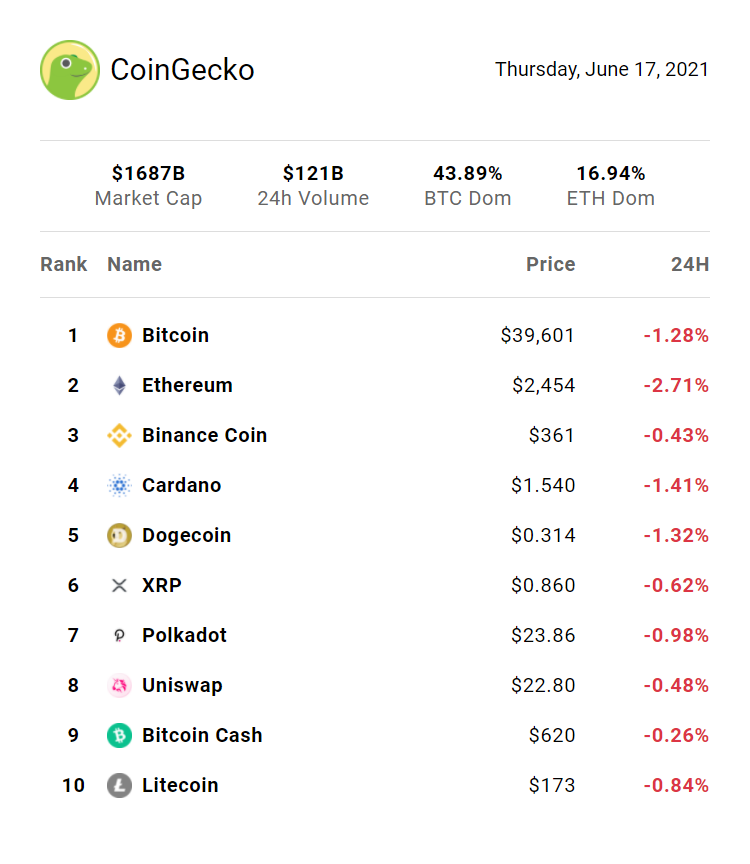
Task: Click the Dogecoin shiba icon
Action: (119, 536)
